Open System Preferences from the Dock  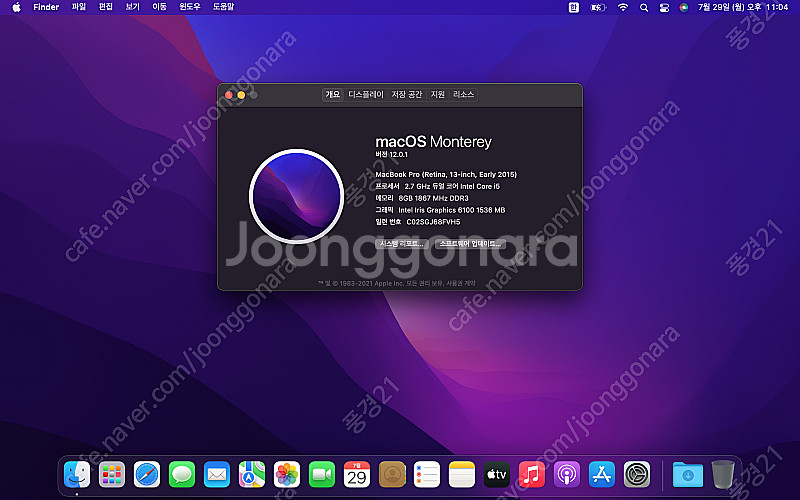coord(637,474)
